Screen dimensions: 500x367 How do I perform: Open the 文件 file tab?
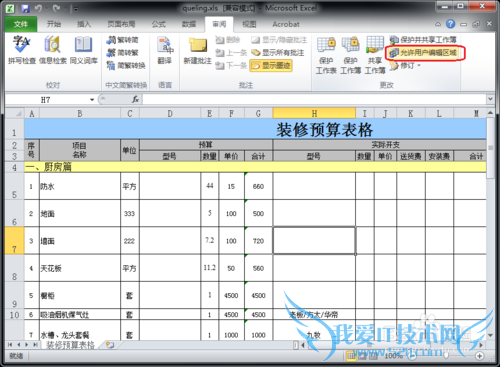click(x=21, y=24)
